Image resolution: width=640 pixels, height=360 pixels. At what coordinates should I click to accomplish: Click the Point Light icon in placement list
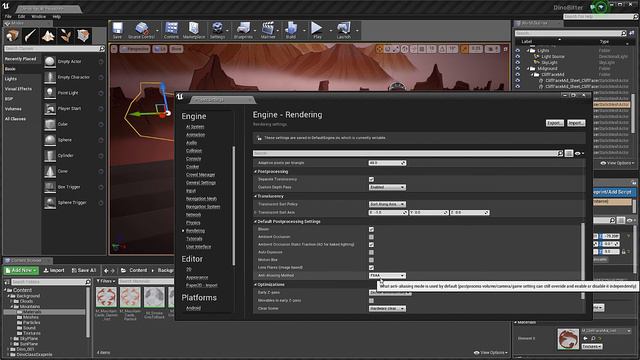50,93
